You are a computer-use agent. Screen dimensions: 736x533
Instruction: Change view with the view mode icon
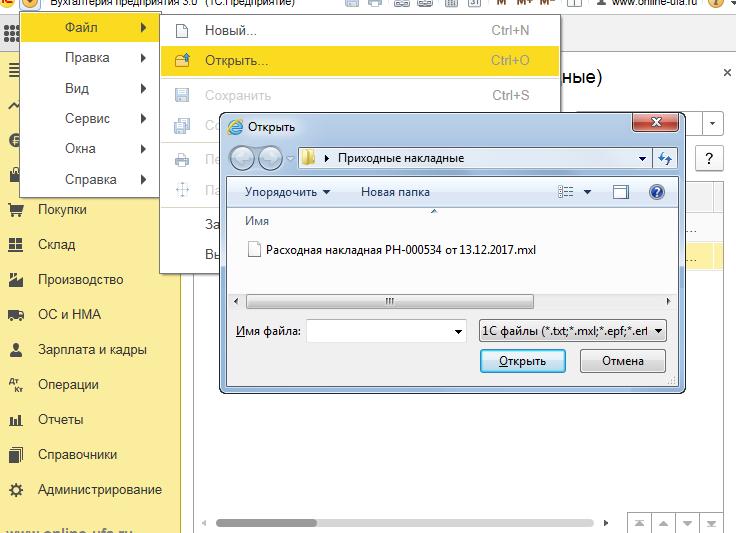tap(566, 191)
